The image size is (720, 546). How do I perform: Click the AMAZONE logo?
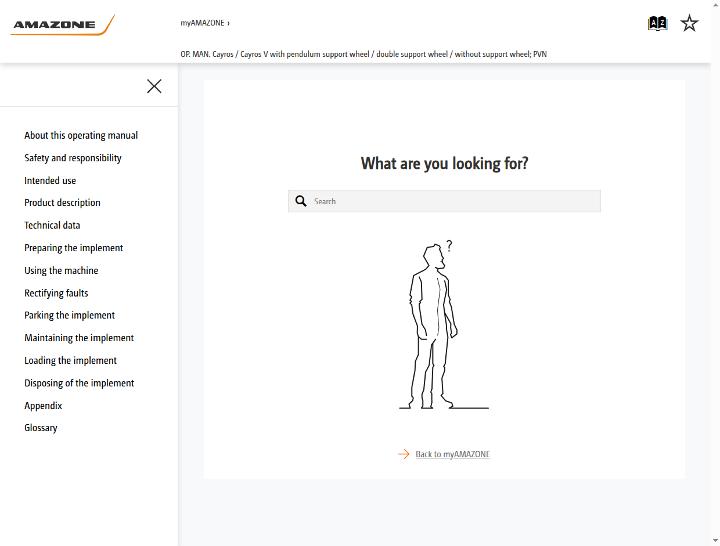coord(62,25)
